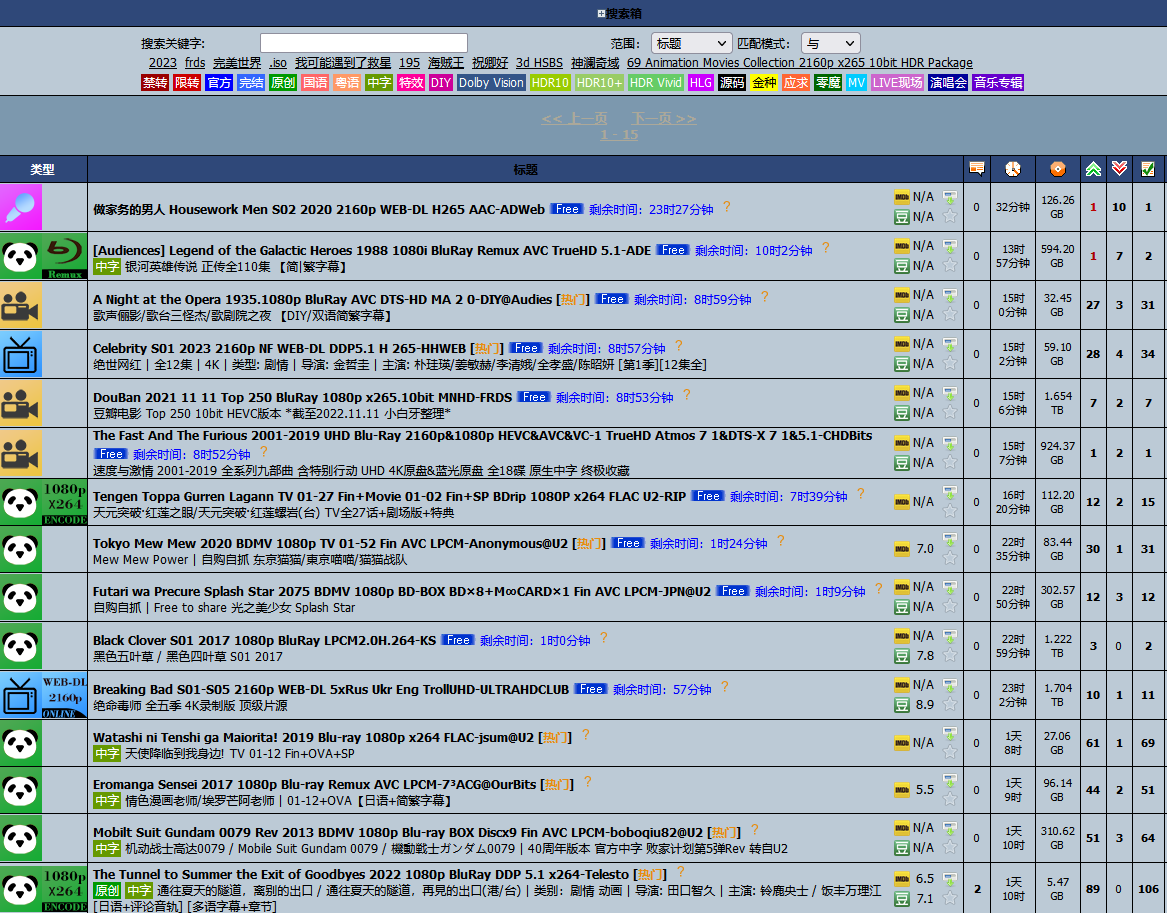Bookmark the Eromanga Sensei torrent star
Image resolution: width=1167 pixels, height=913 pixels.
click(x=950, y=799)
